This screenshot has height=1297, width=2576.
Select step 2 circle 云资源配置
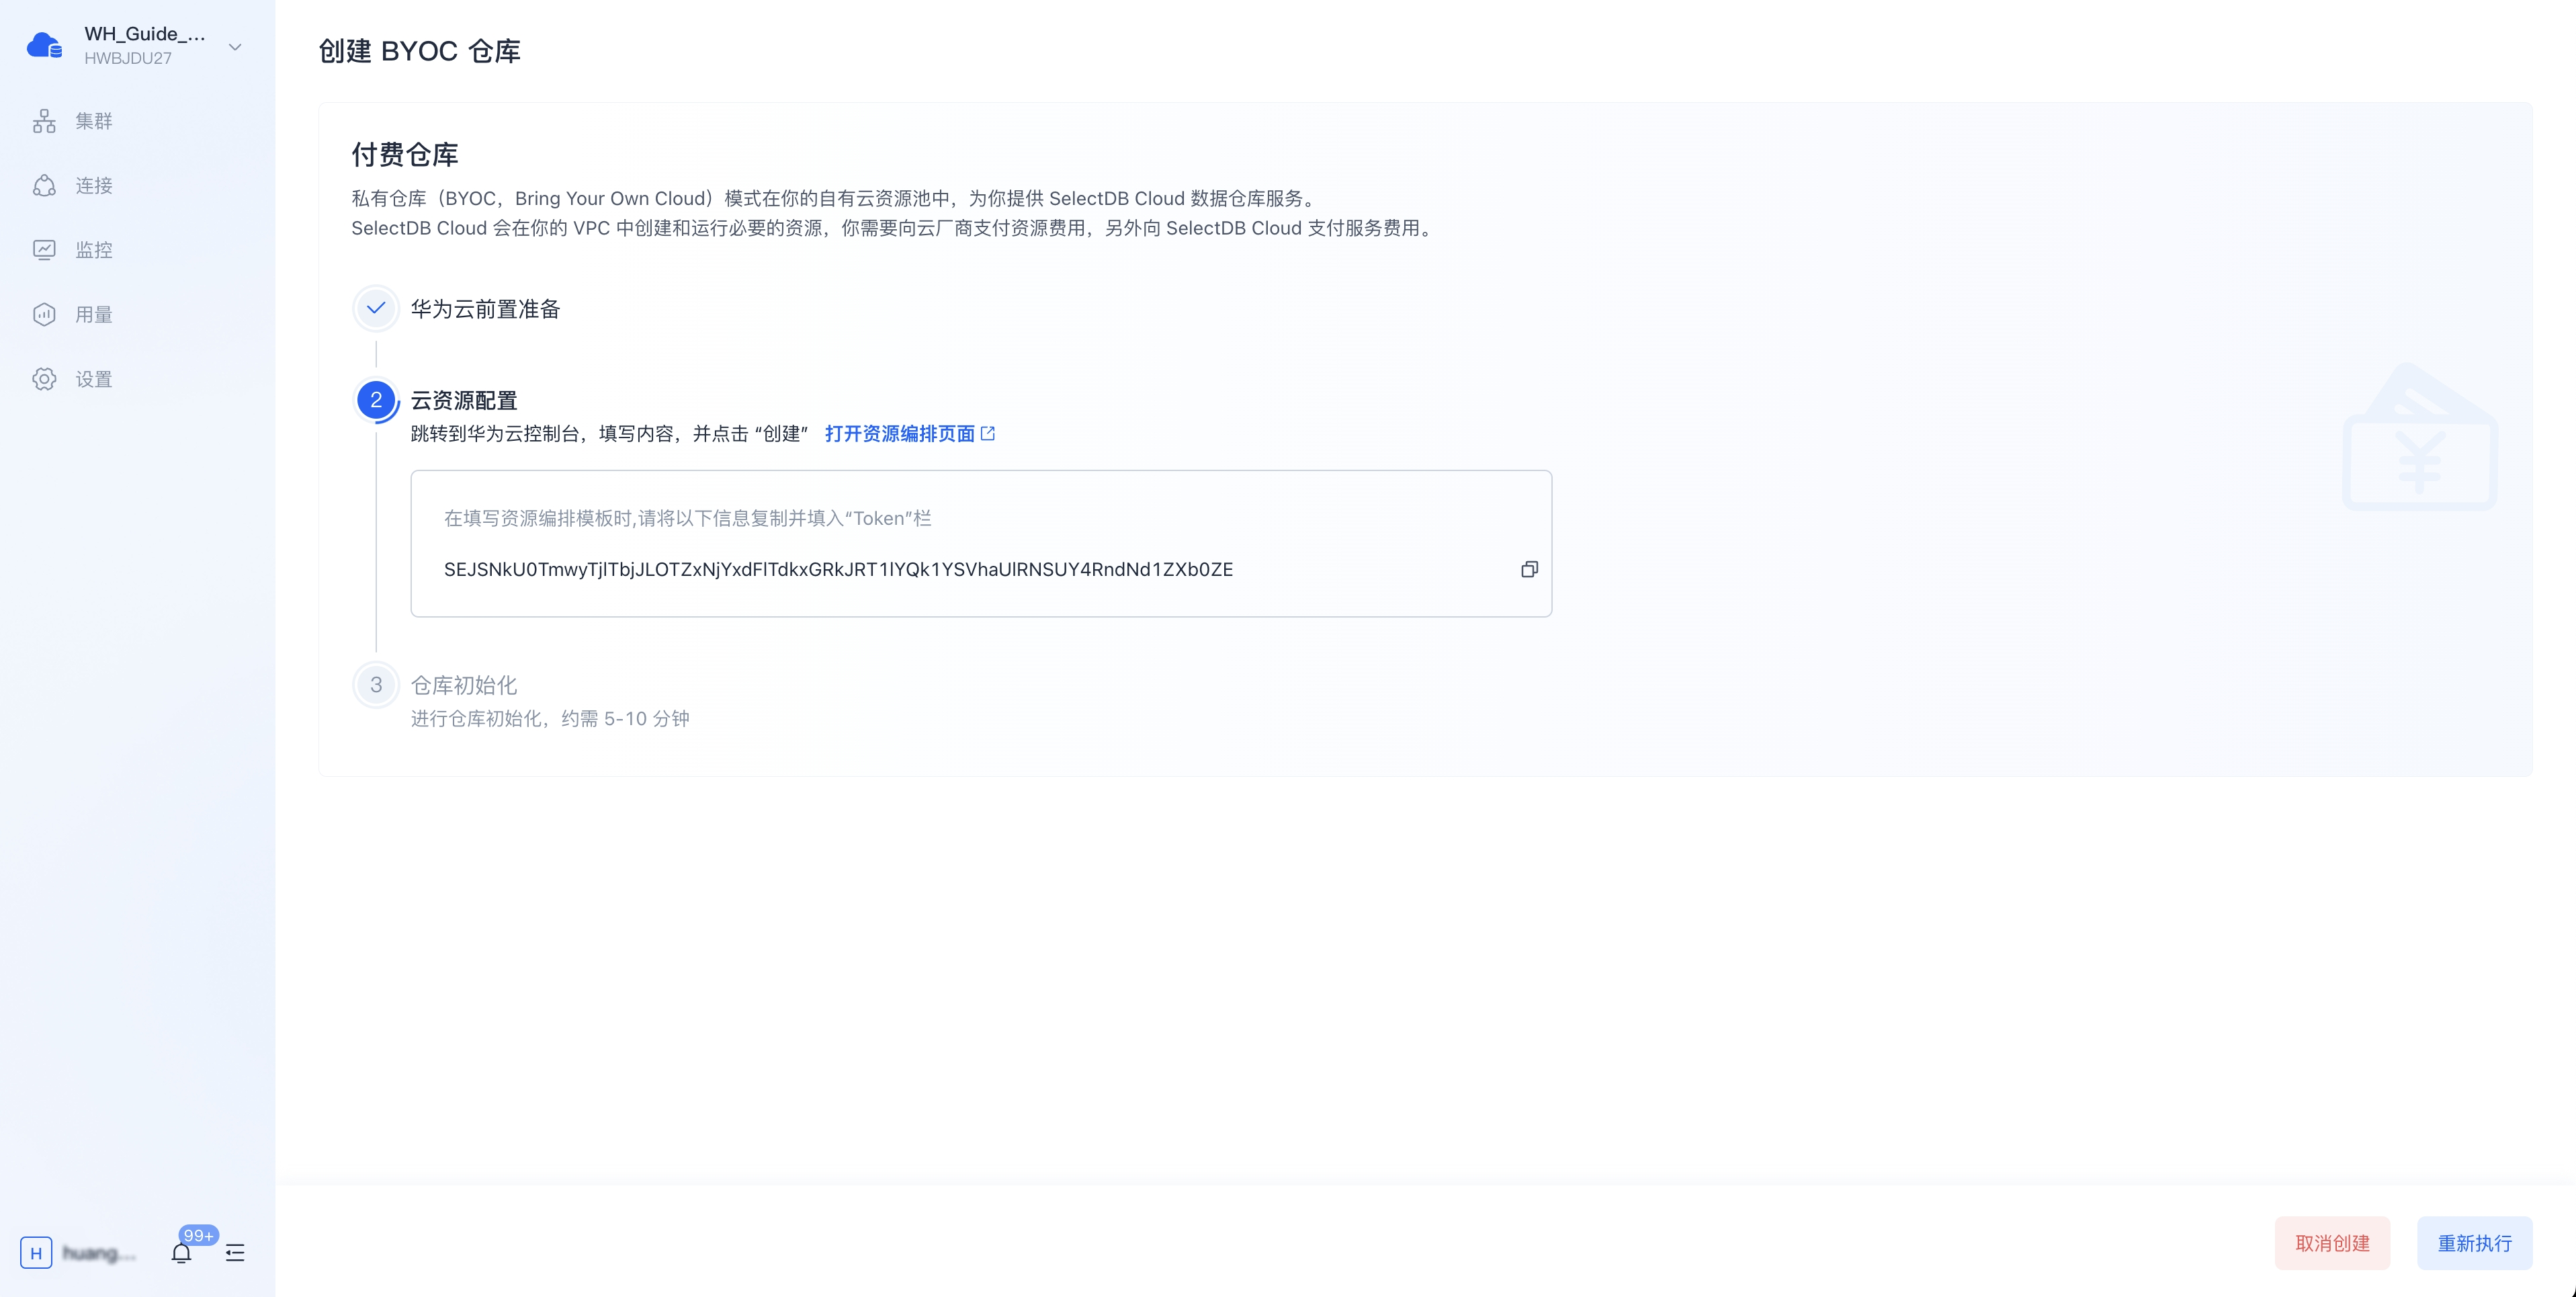376,400
